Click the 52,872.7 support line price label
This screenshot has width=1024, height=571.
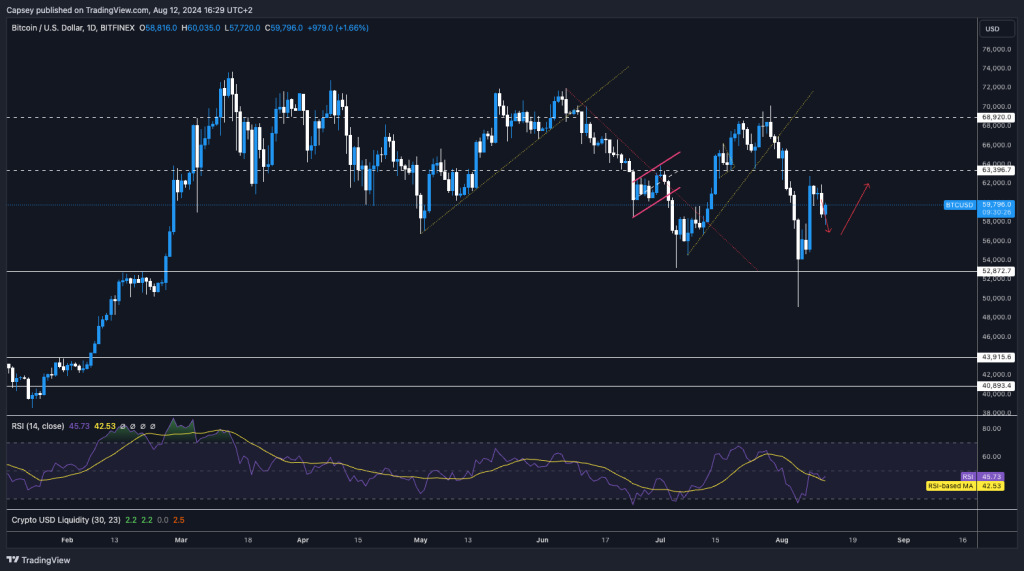coord(998,271)
